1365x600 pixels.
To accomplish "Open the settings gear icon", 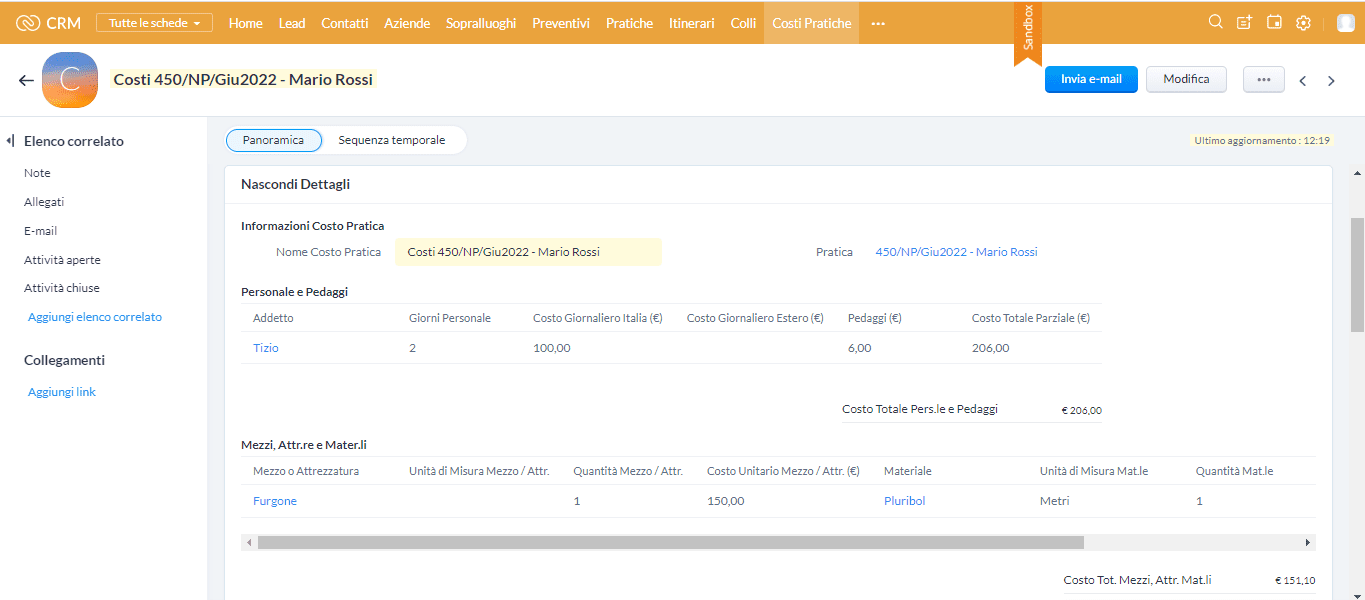I will click(x=1303, y=22).
